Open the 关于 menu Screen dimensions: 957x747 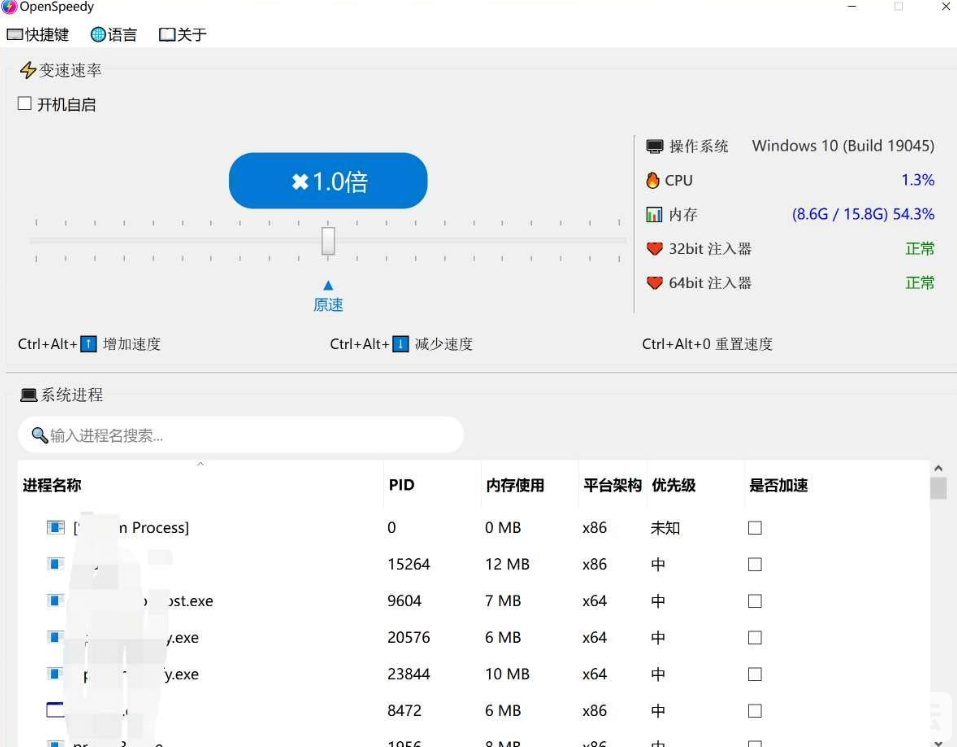pyautogui.click(x=182, y=35)
